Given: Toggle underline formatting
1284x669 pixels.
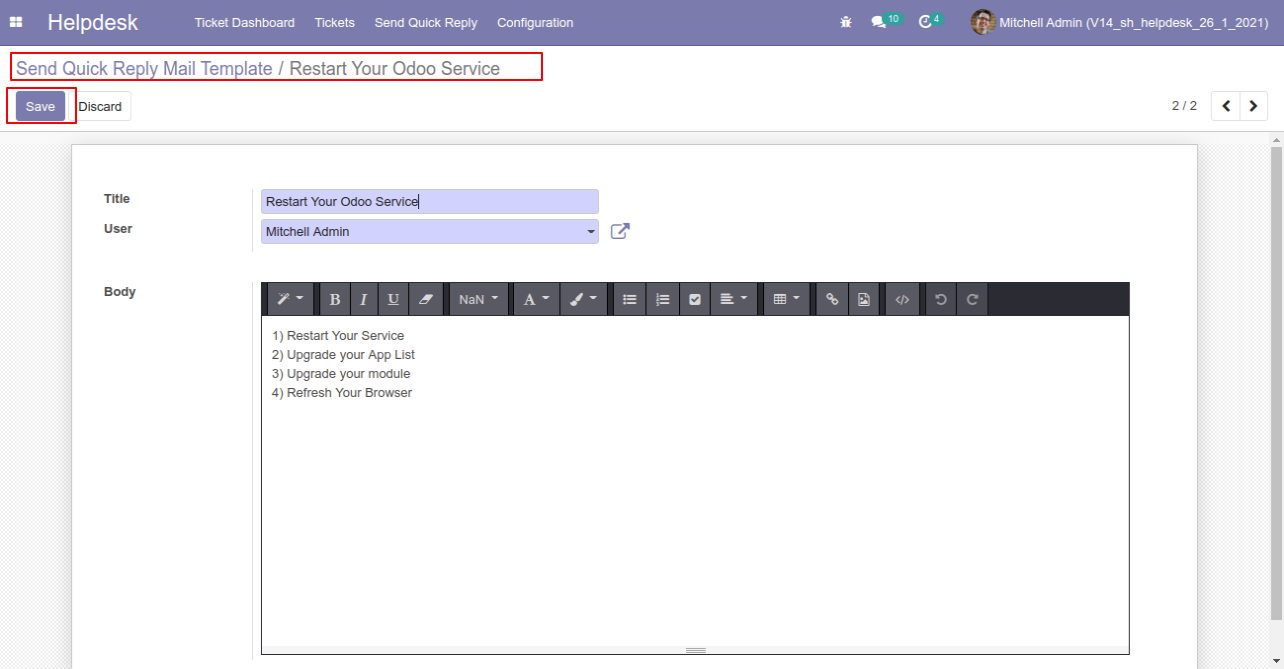Looking at the screenshot, I should (393, 299).
